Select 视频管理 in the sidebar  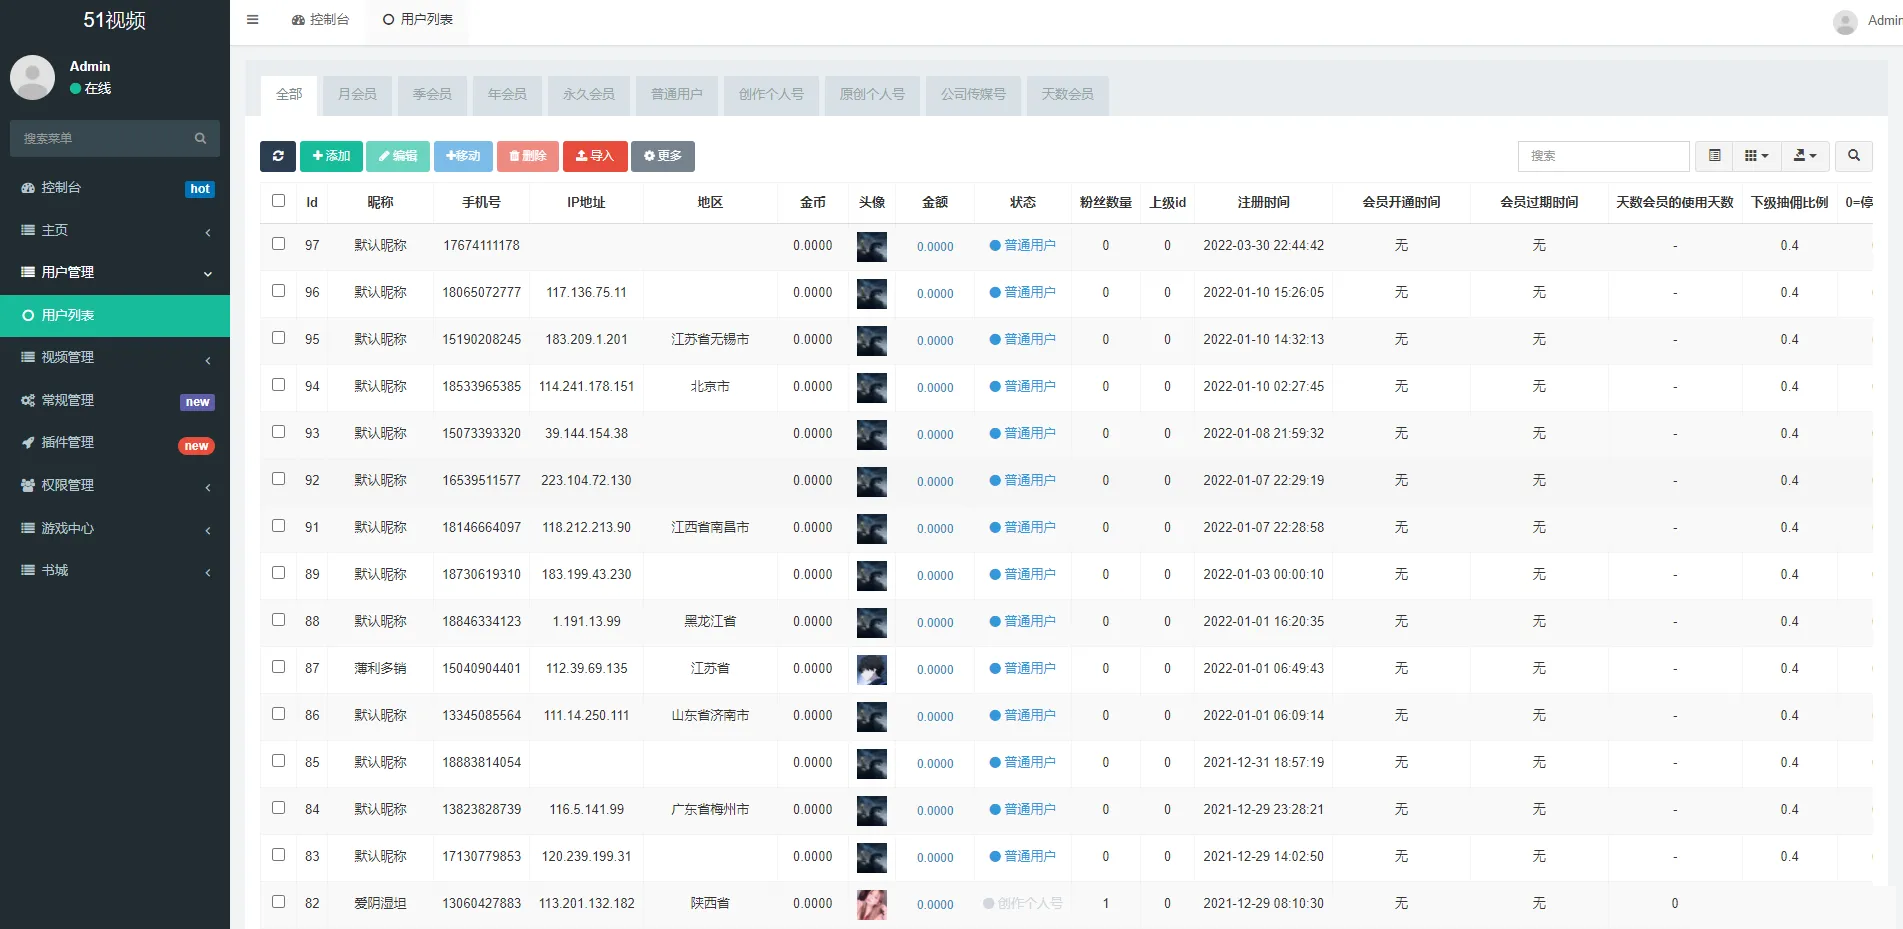67,357
